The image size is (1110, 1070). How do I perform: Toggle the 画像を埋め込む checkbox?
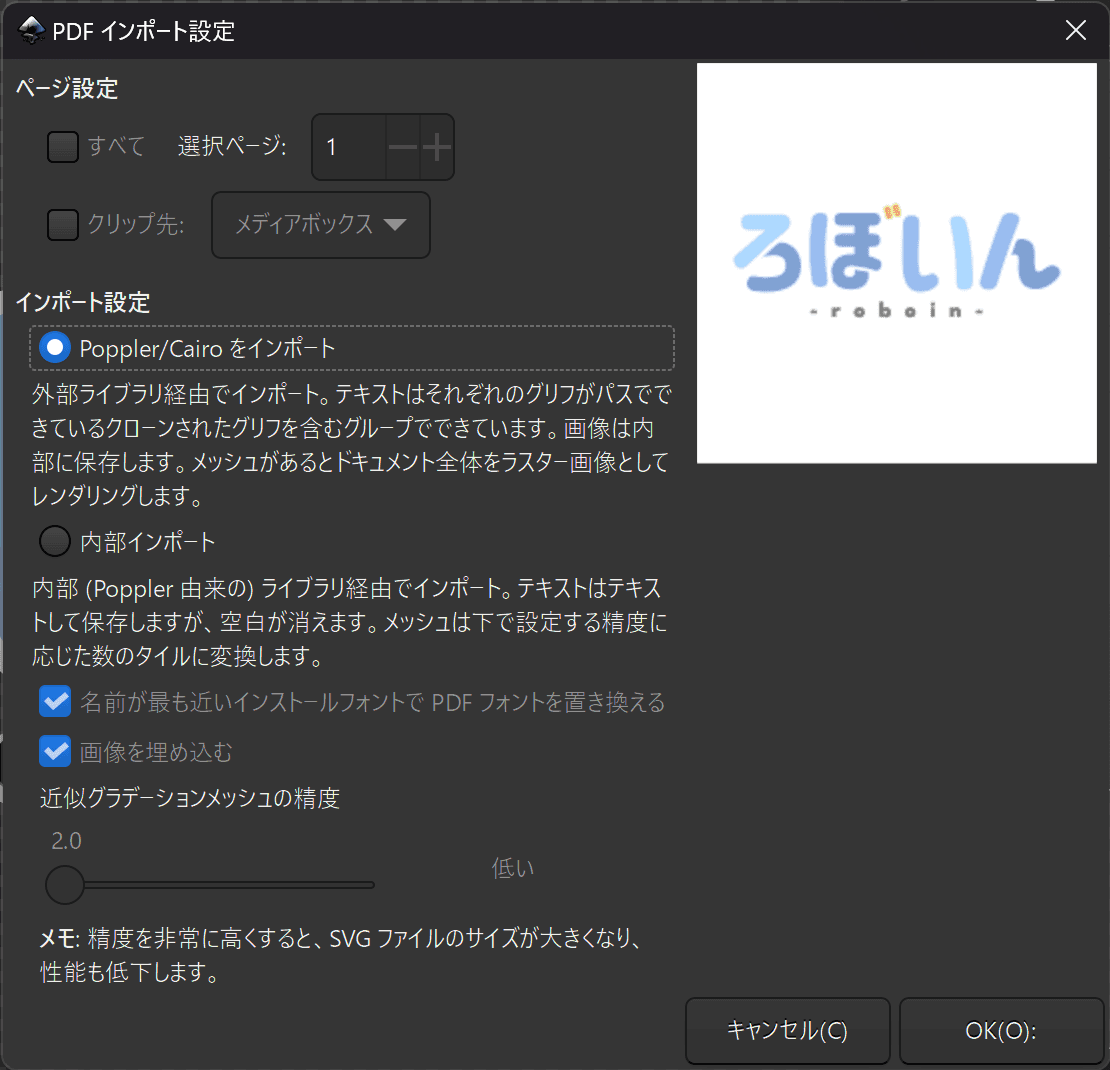[x=55, y=751]
